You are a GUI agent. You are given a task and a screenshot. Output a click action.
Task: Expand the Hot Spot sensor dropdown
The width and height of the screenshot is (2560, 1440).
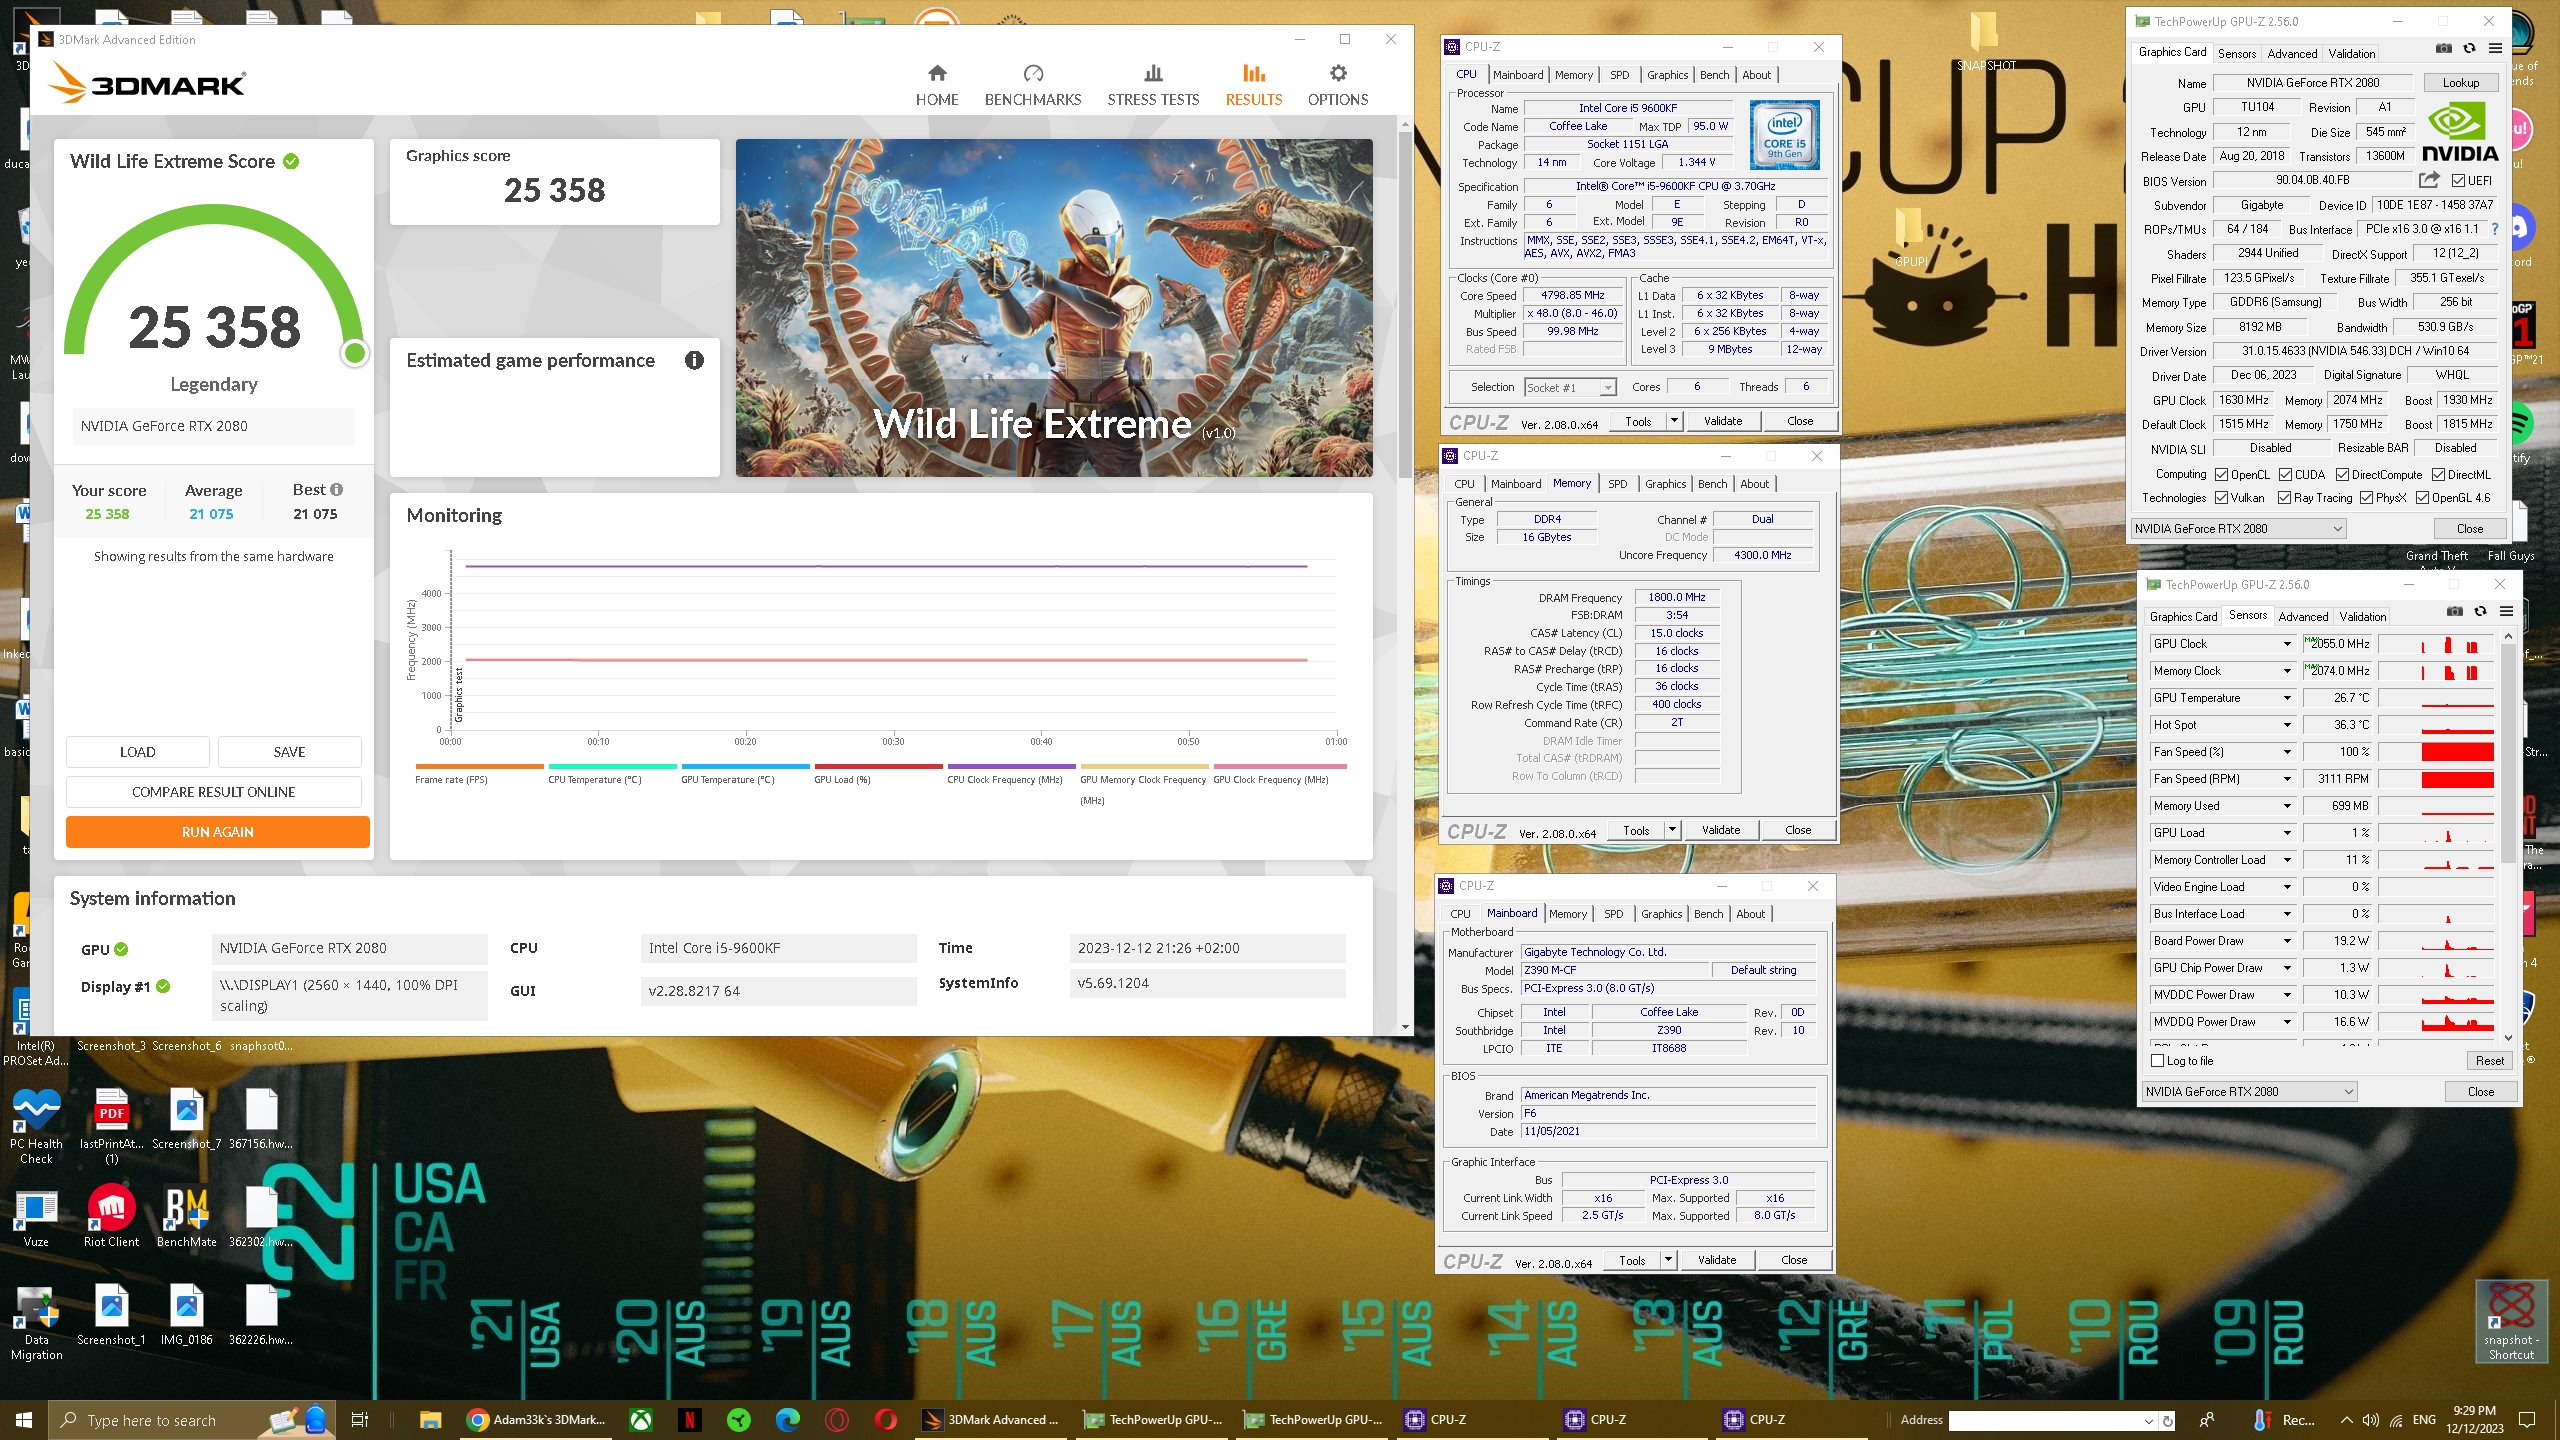pyautogui.click(x=2287, y=725)
